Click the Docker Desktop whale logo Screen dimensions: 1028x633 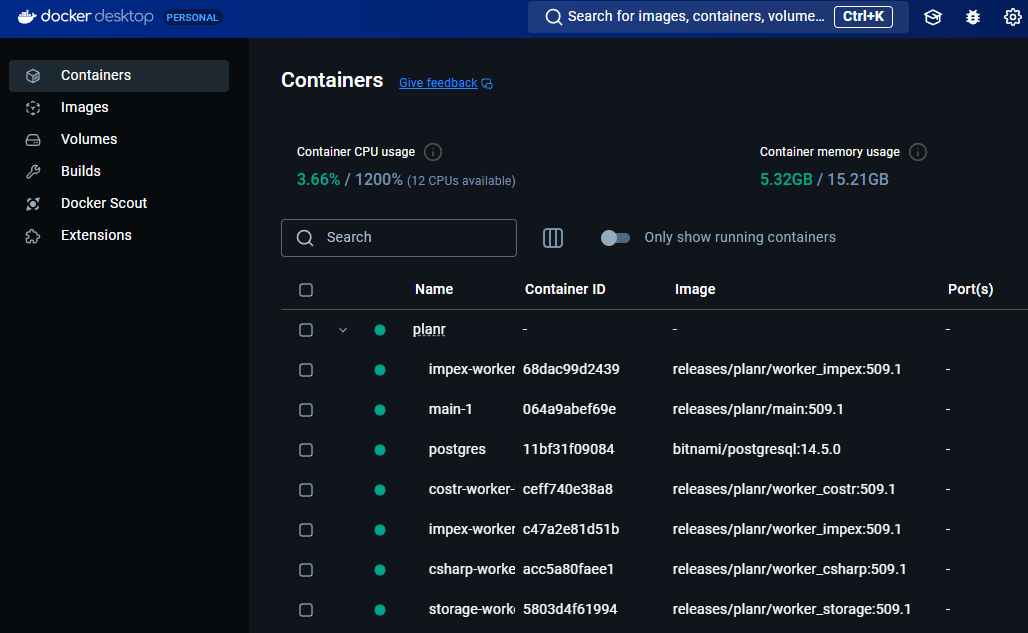click(26, 17)
